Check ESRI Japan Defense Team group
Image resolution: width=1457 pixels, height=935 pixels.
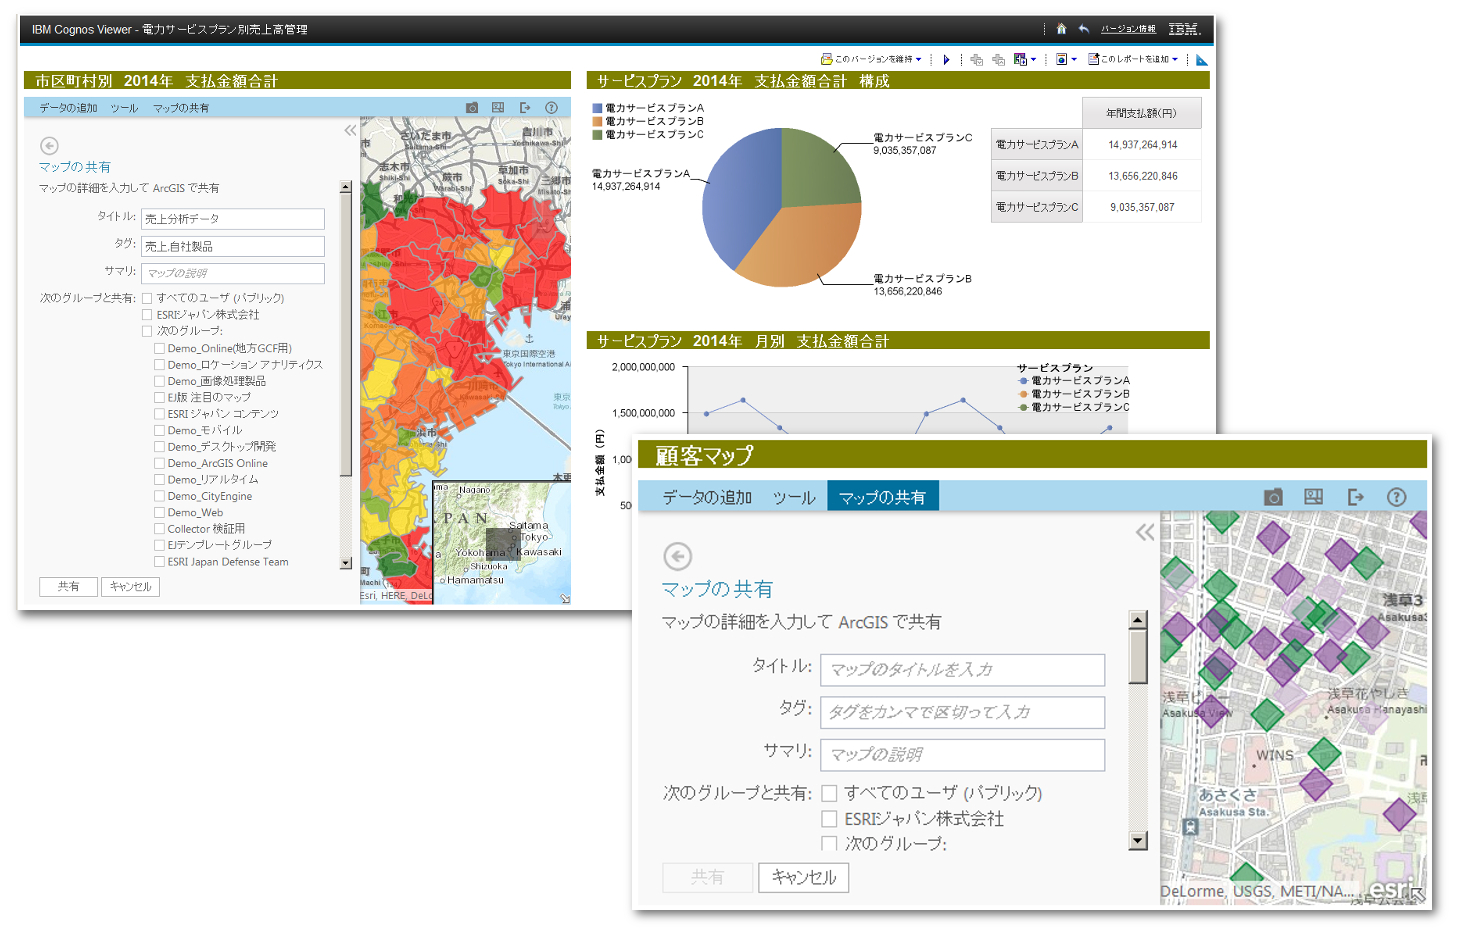tap(159, 562)
